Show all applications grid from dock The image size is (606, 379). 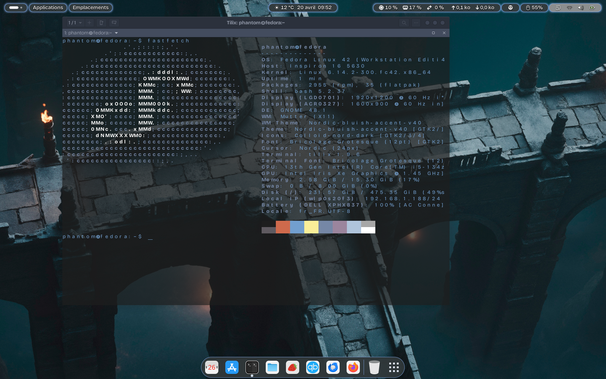coord(394,367)
